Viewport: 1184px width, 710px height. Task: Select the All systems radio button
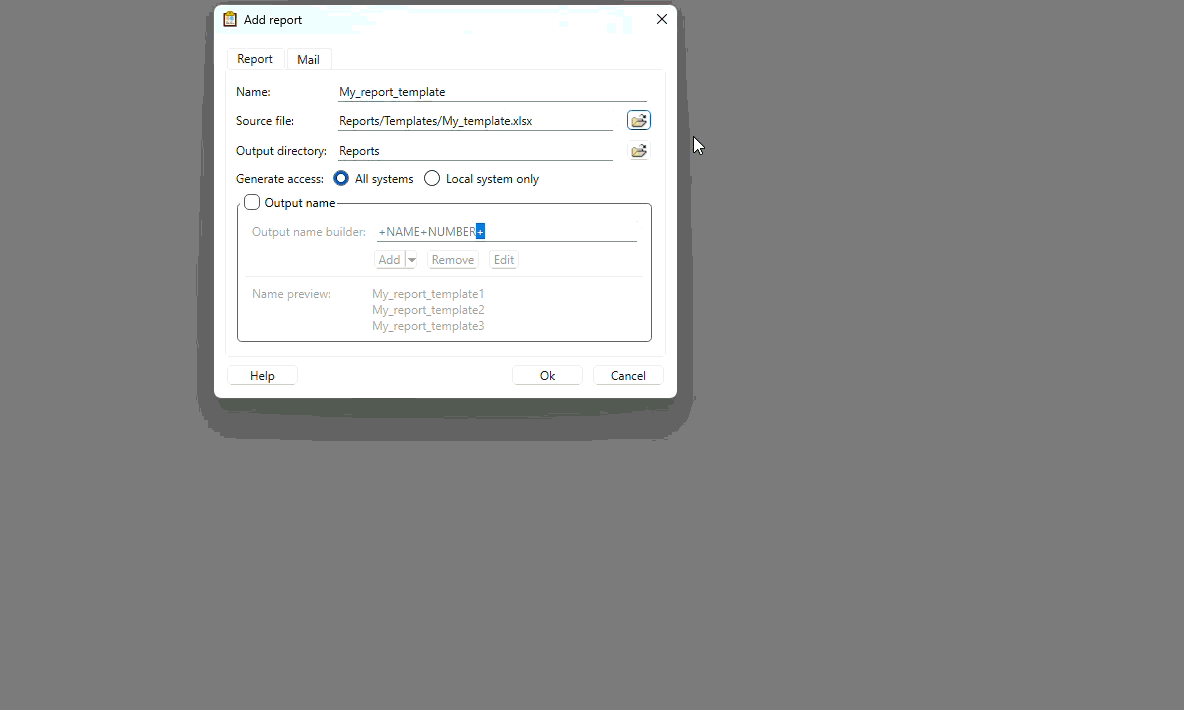(x=340, y=178)
